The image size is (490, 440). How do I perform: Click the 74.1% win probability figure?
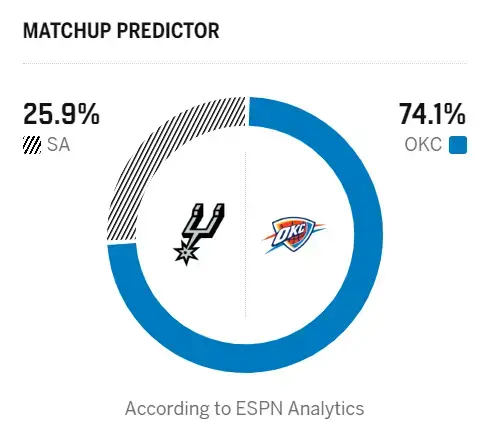pos(432,114)
